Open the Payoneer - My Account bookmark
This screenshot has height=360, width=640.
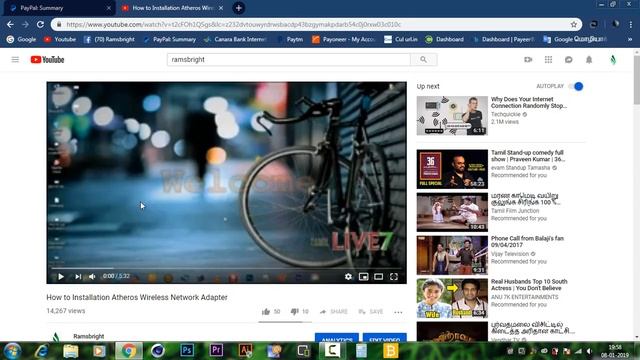343,39
